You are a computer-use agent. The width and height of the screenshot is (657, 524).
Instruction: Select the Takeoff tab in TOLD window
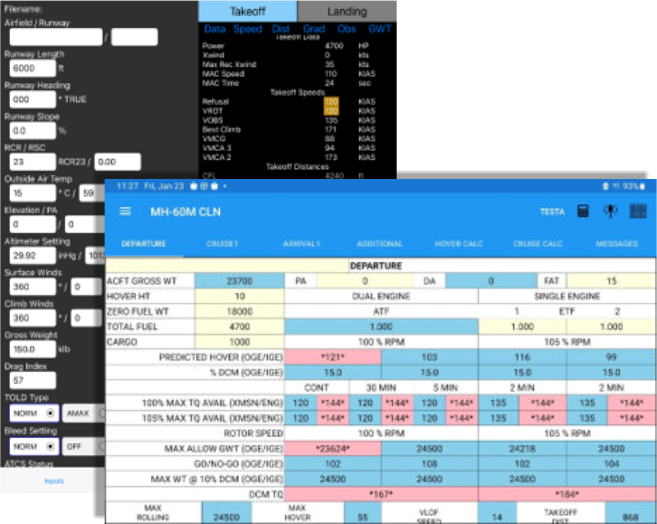pyautogui.click(x=248, y=11)
